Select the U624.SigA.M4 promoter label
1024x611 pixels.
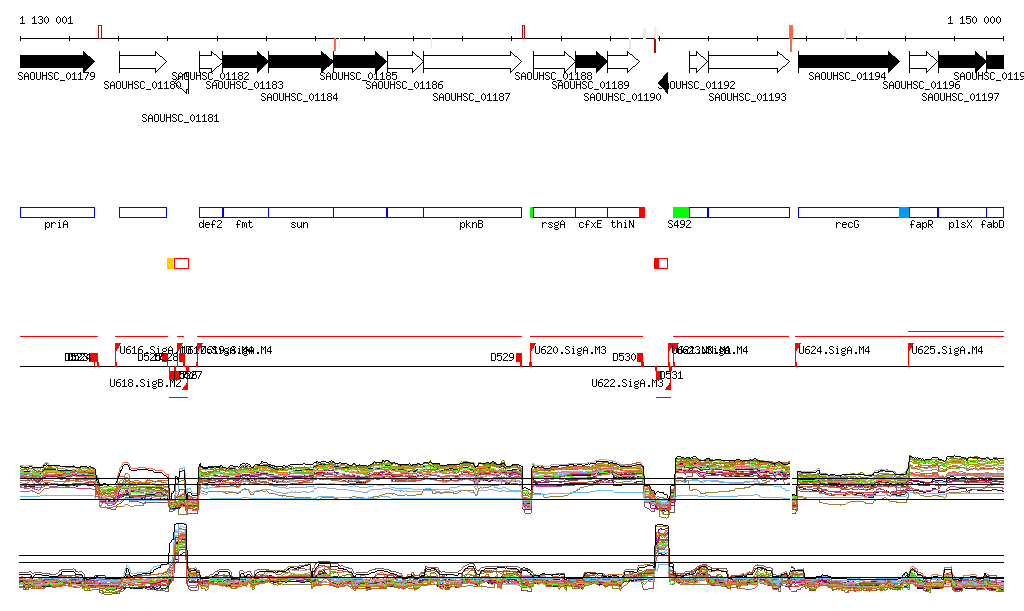click(834, 350)
